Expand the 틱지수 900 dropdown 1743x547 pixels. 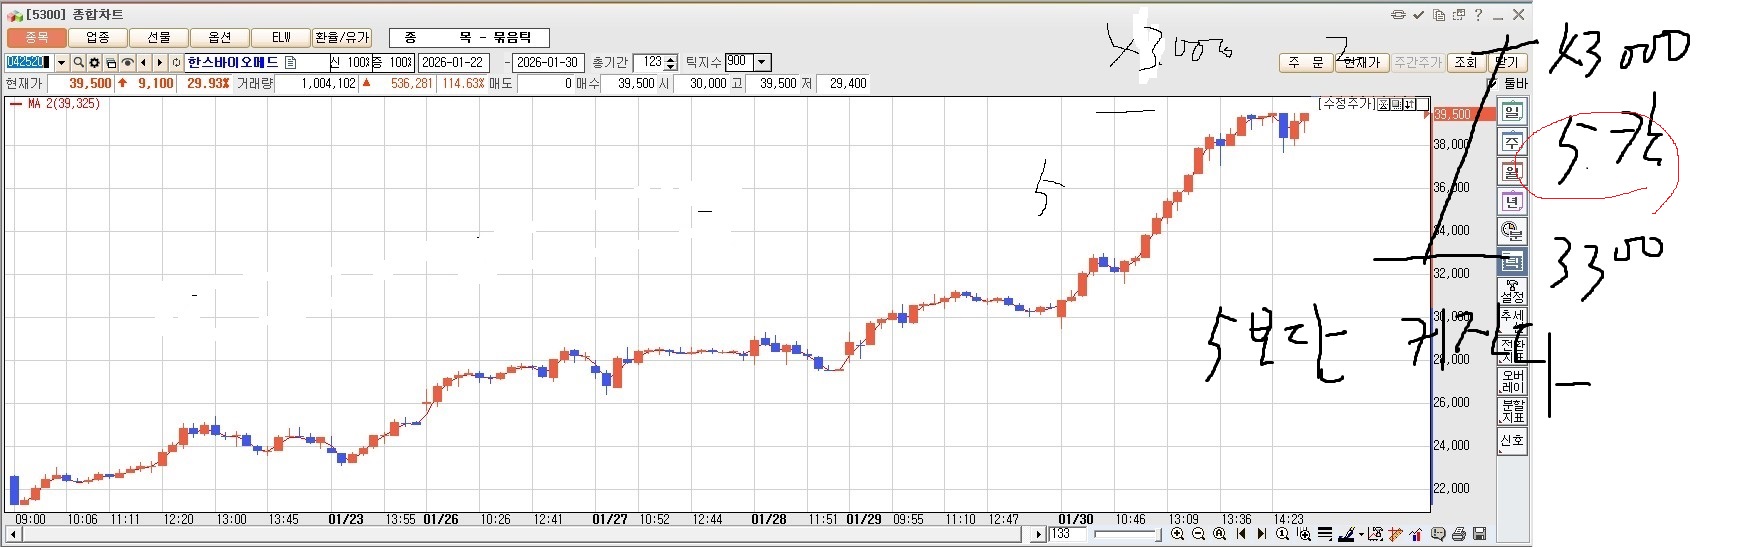[762, 62]
